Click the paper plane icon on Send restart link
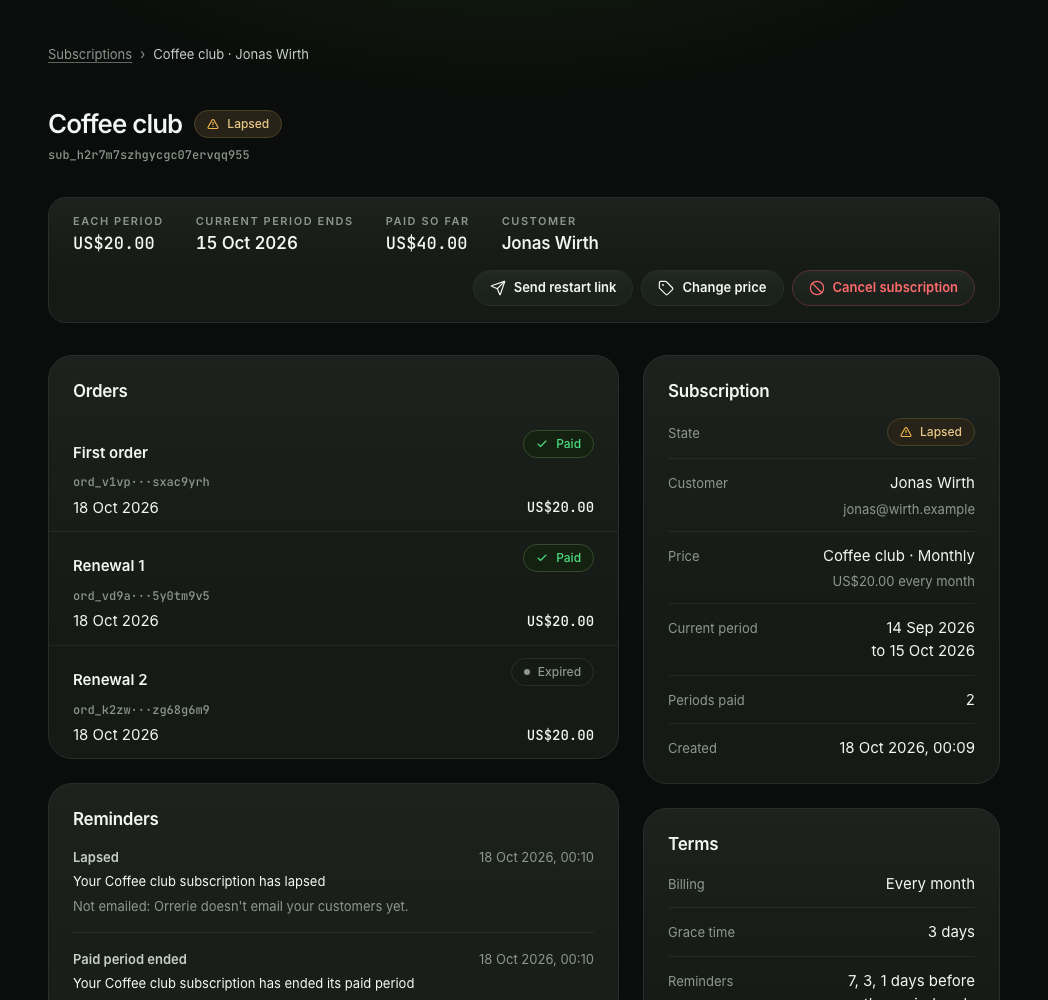 [498, 288]
